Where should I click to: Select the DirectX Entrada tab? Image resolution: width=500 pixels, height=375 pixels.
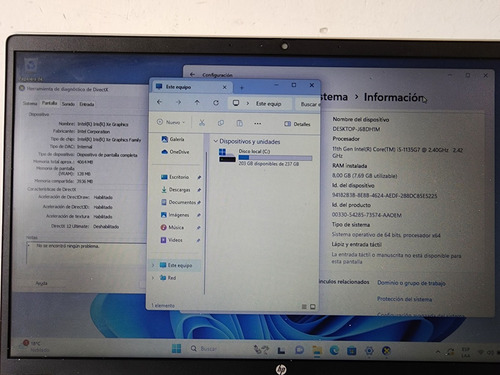[87, 104]
